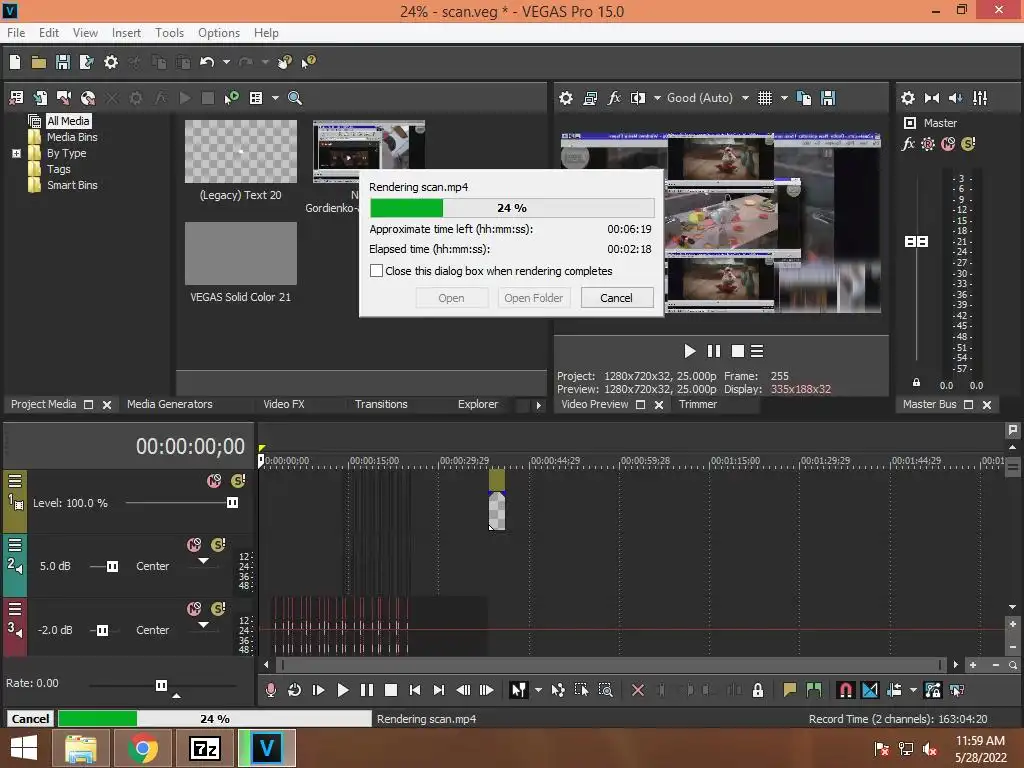Mute audio track 3

[194, 609]
